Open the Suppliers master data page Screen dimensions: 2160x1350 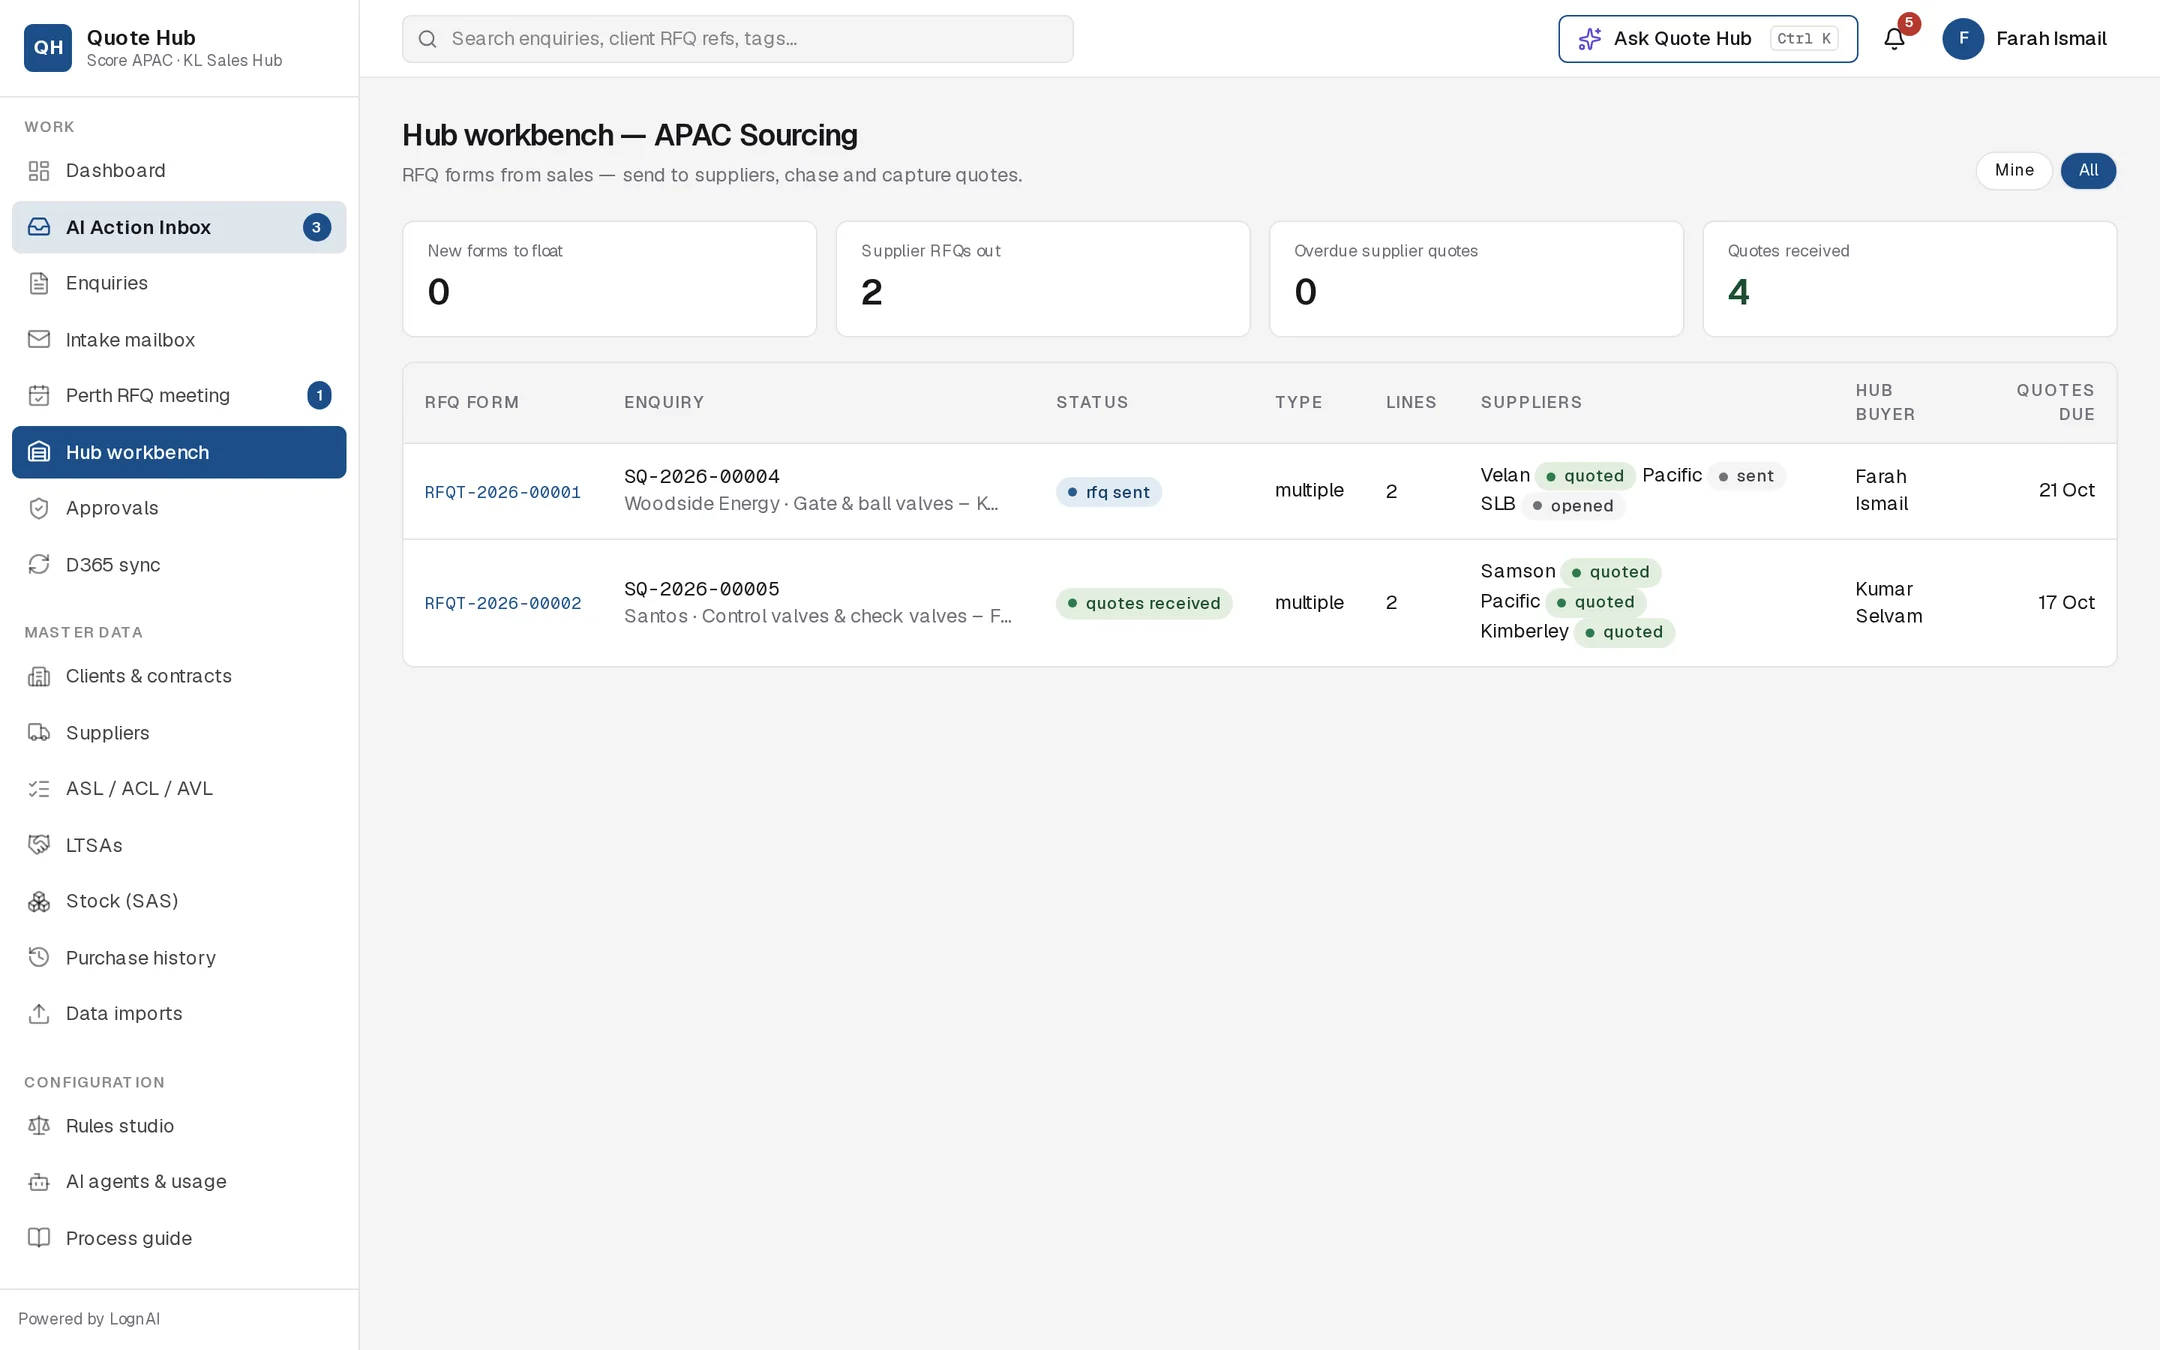[x=179, y=733]
